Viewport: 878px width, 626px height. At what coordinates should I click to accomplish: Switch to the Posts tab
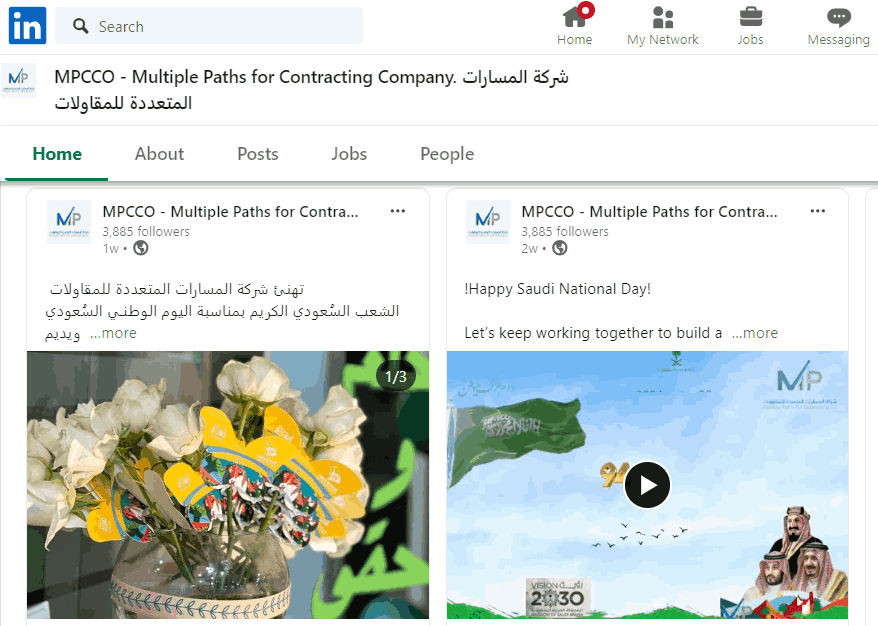click(258, 154)
